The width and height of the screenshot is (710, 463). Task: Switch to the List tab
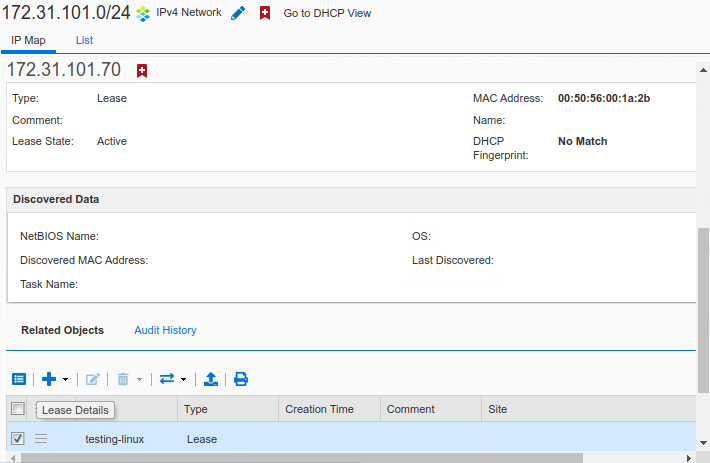(x=84, y=40)
